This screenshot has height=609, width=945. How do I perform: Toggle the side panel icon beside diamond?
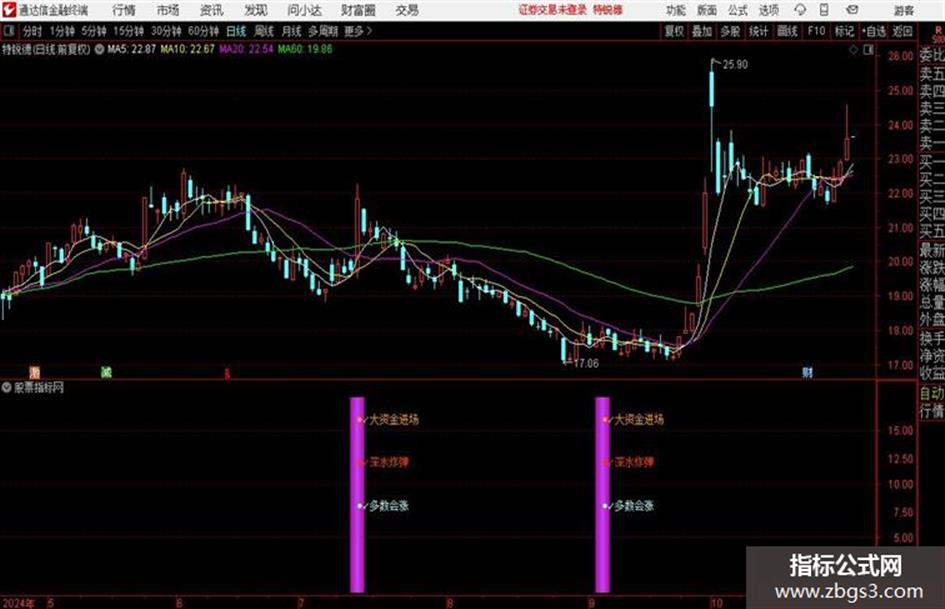(868, 50)
